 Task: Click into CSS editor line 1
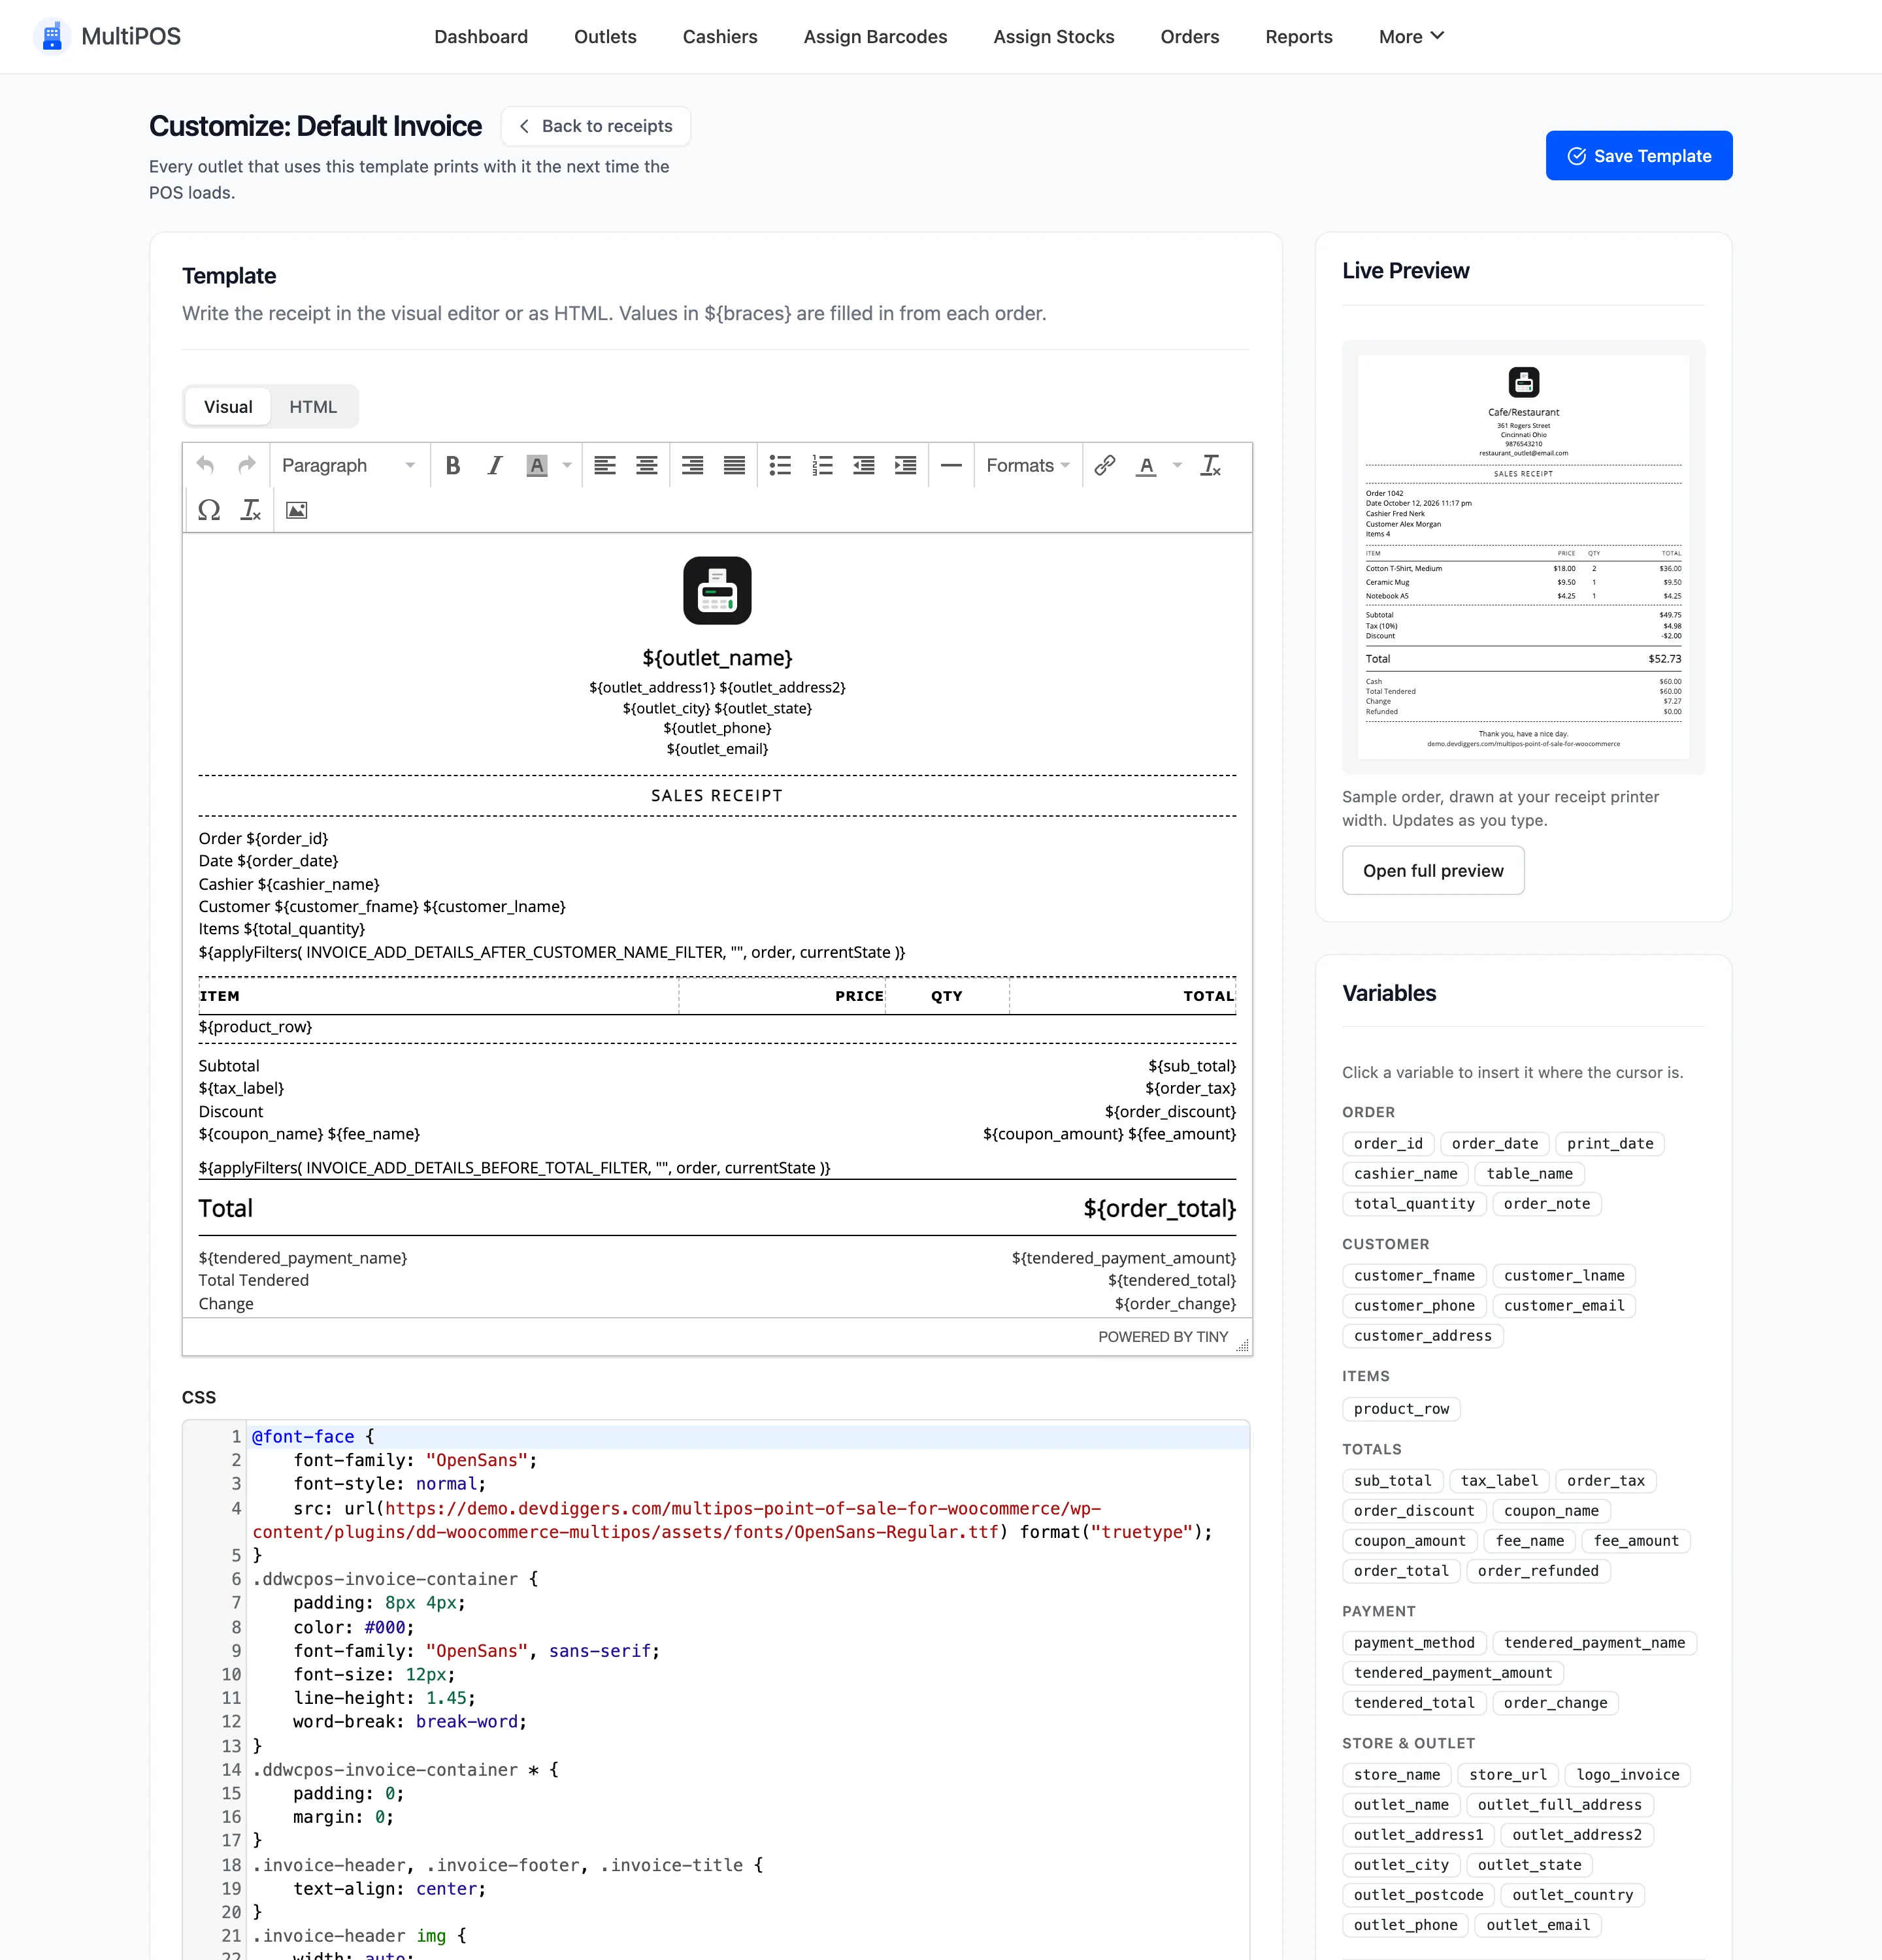point(749,1436)
